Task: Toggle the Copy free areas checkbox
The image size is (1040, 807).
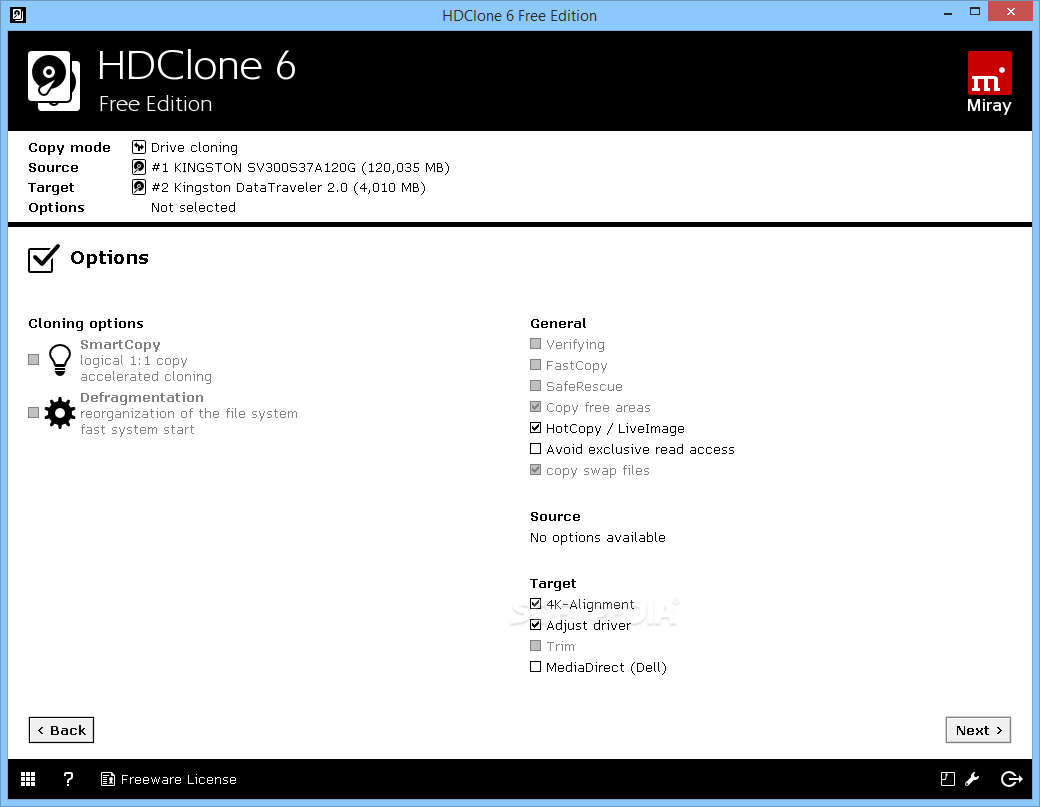Action: (535, 406)
